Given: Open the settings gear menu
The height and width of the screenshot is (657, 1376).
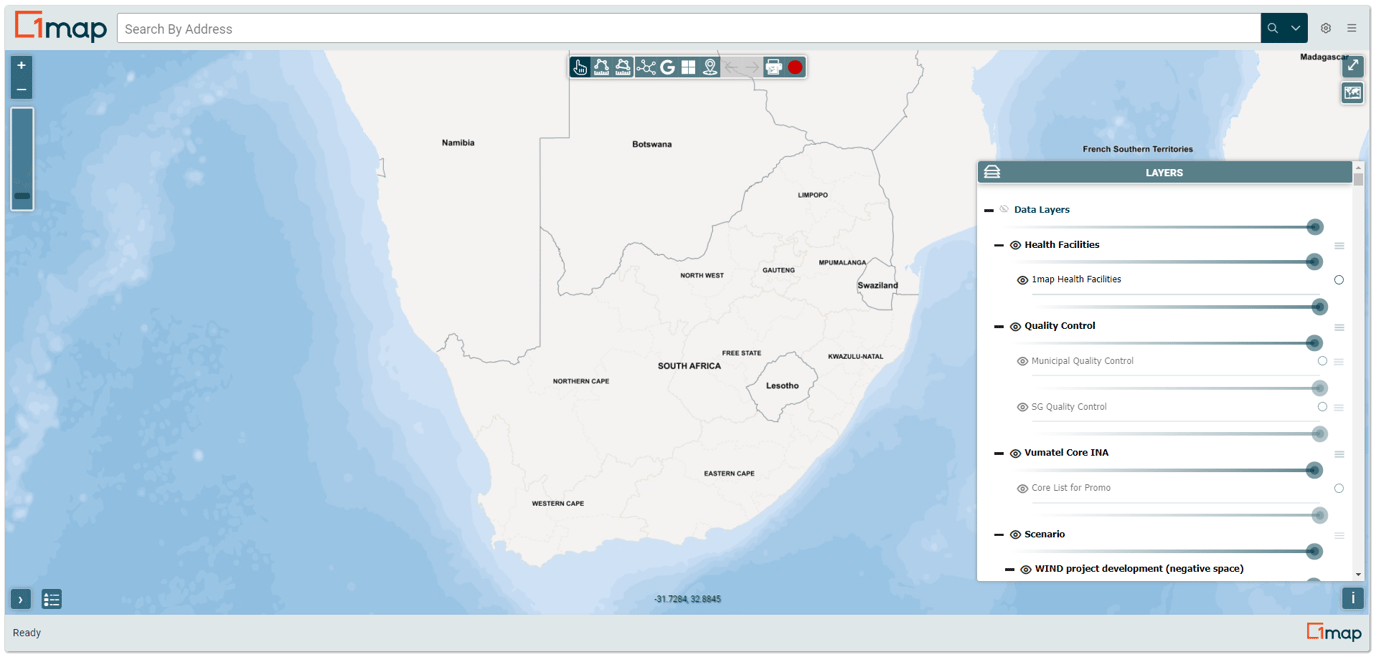Looking at the screenshot, I should click(1326, 27).
